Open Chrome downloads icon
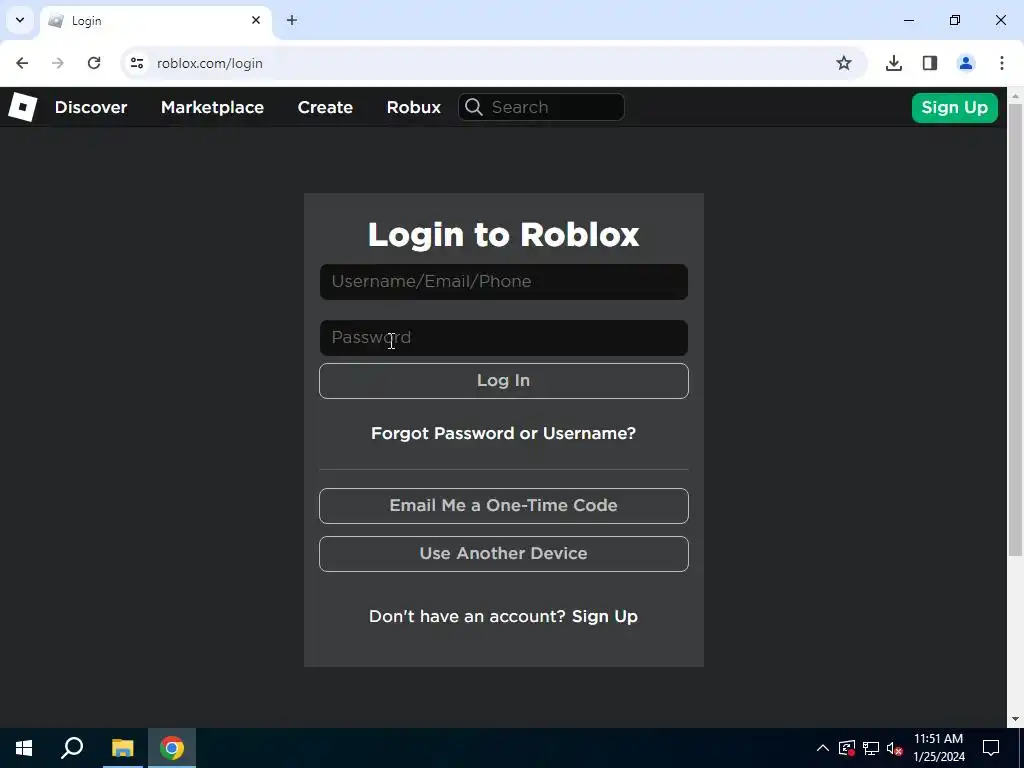1024x768 pixels. (894, 63)
